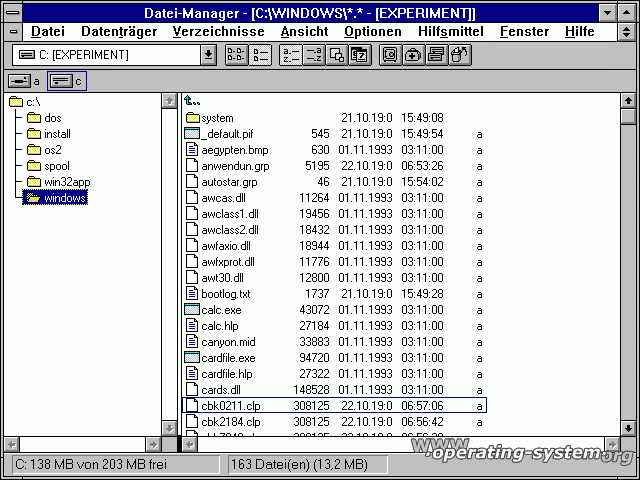Open the Datenträger menu
The width and height of the screenshot is (640, 480).
tap(119, 31)
